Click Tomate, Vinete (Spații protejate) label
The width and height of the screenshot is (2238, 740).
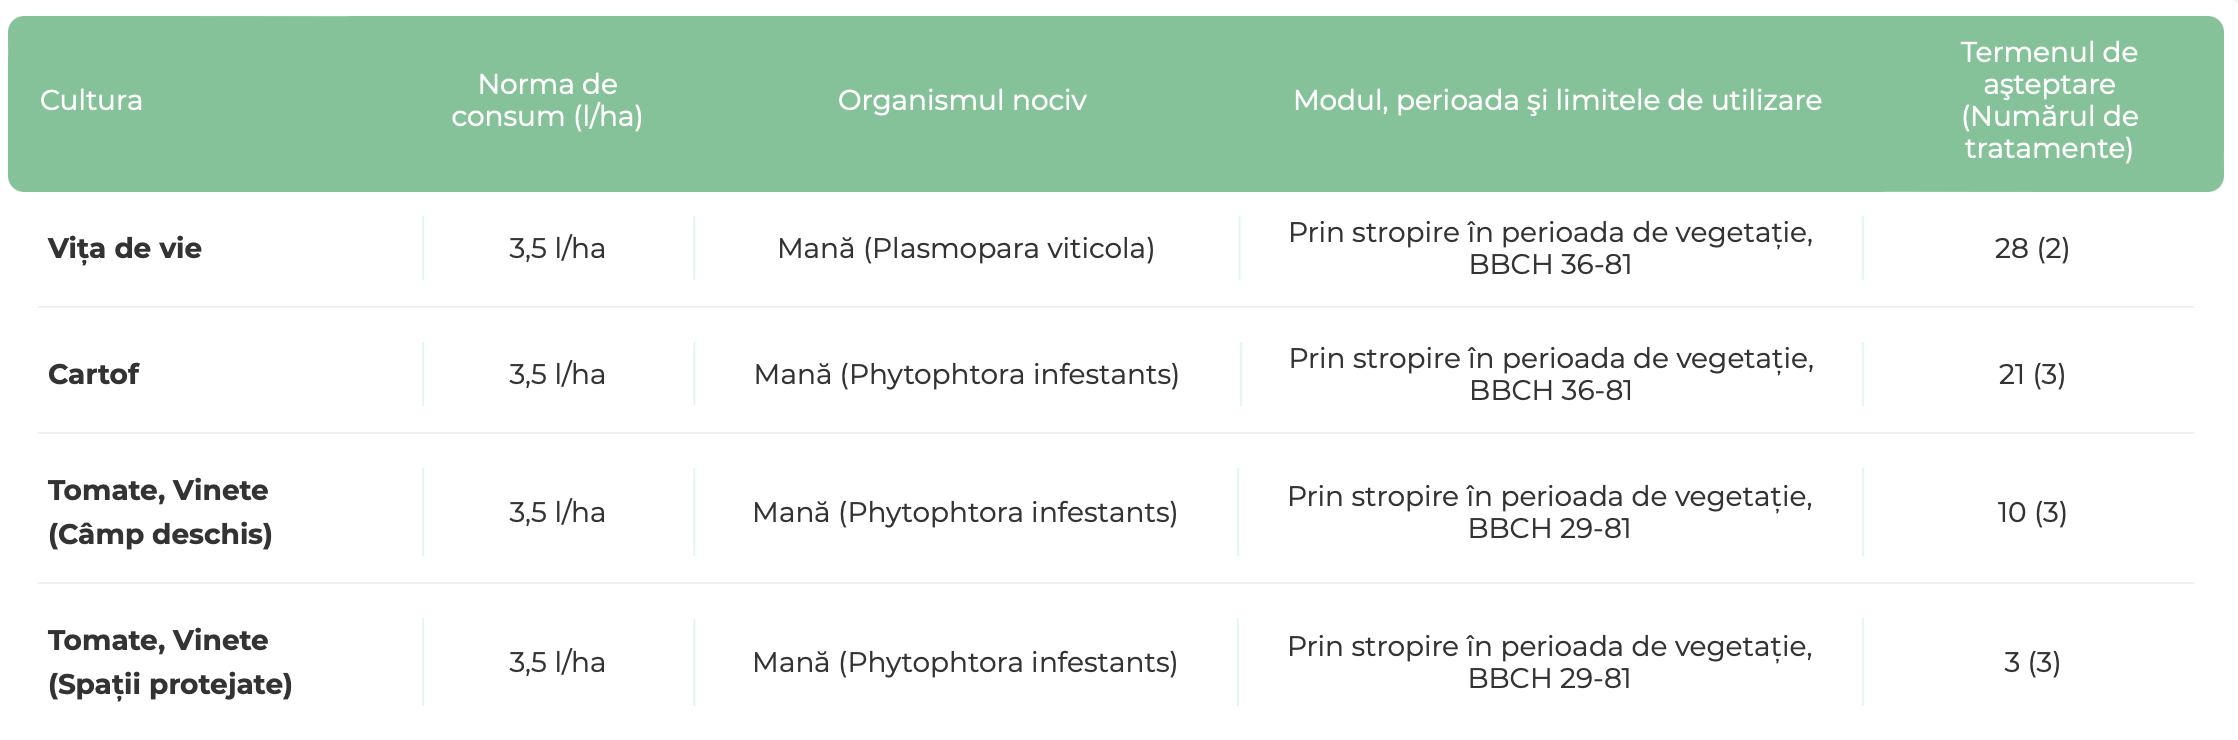[x=170, y=662]
